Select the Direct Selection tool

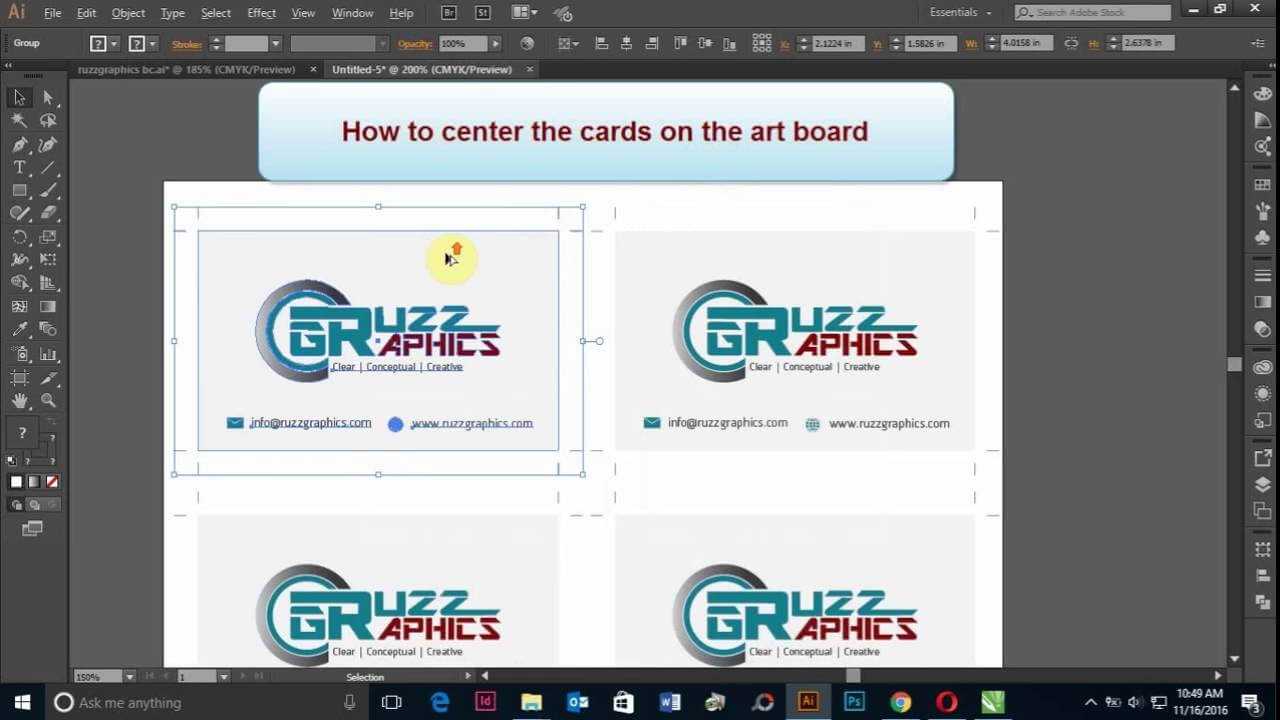click(x=48, y=97)
